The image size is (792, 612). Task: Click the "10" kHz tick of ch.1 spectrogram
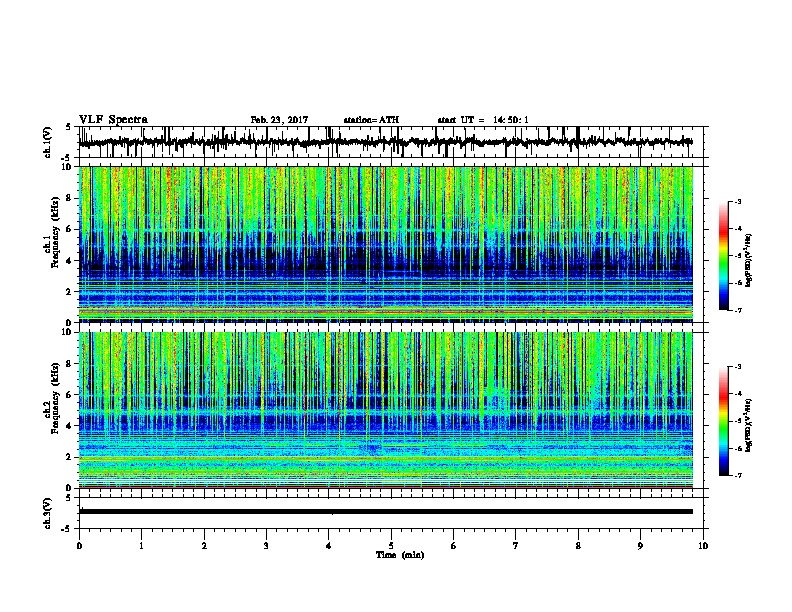tap(67, 167)
